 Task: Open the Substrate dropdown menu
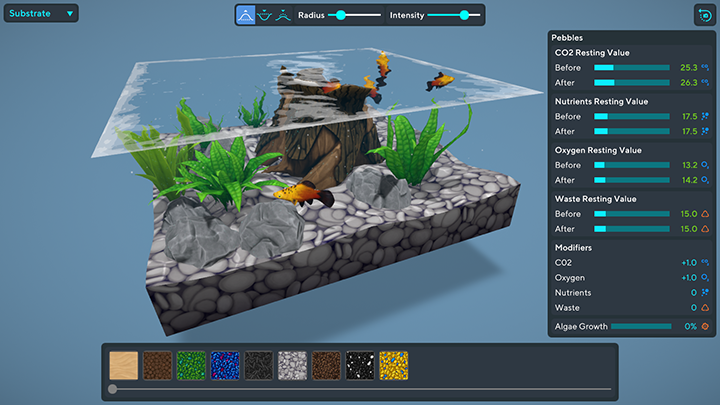[41, 13]
